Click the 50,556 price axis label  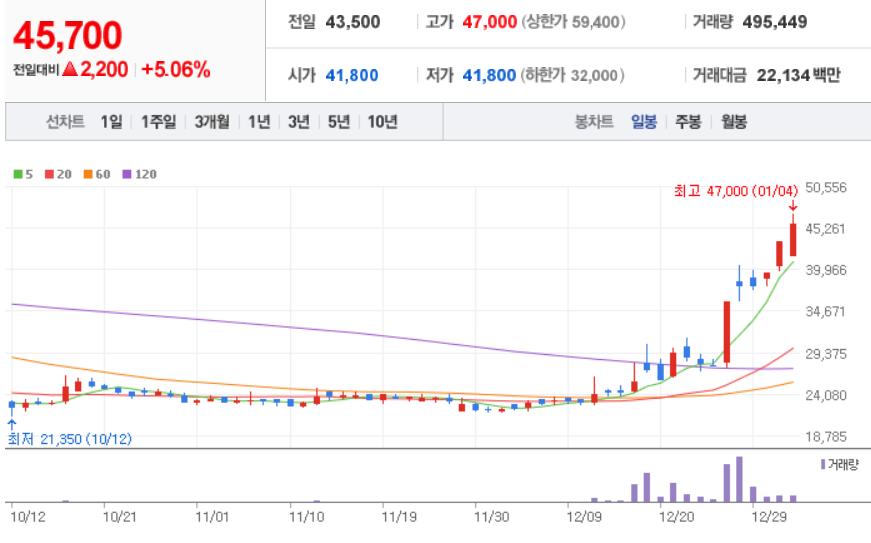[x=826, y=188]
